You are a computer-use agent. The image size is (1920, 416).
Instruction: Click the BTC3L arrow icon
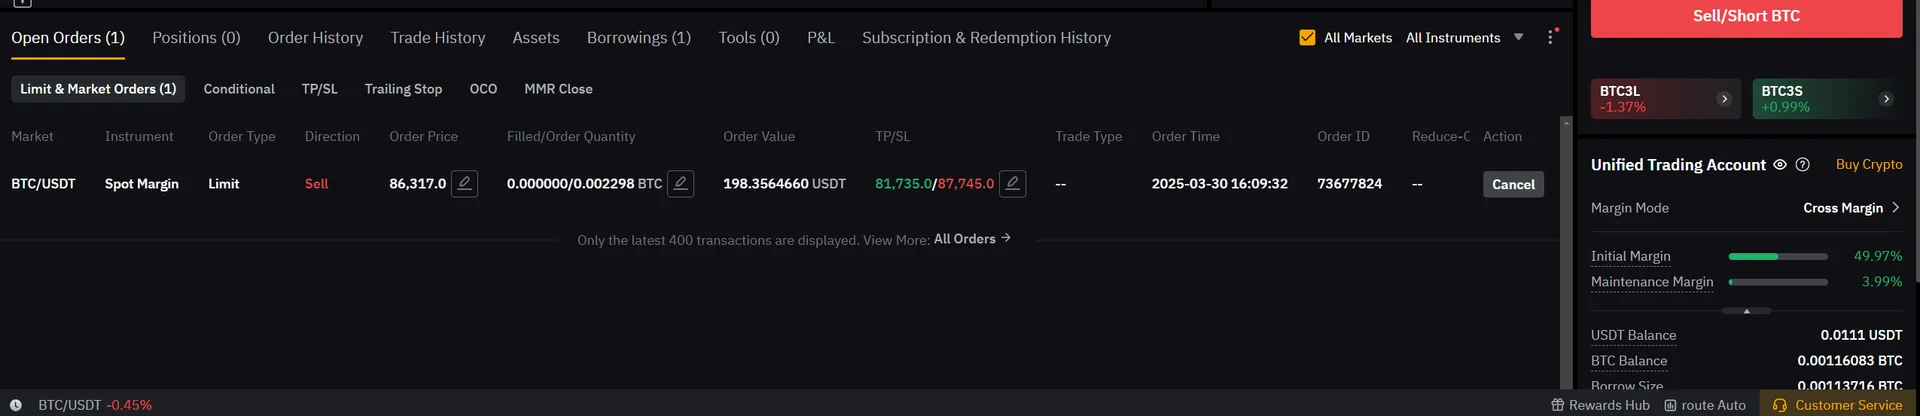(1724, 99)
